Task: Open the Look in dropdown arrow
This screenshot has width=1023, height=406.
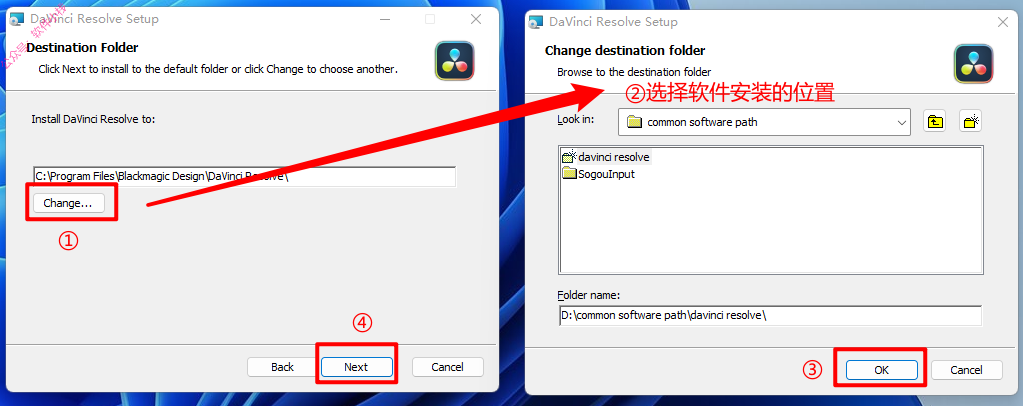Action: tap(902, 122)
